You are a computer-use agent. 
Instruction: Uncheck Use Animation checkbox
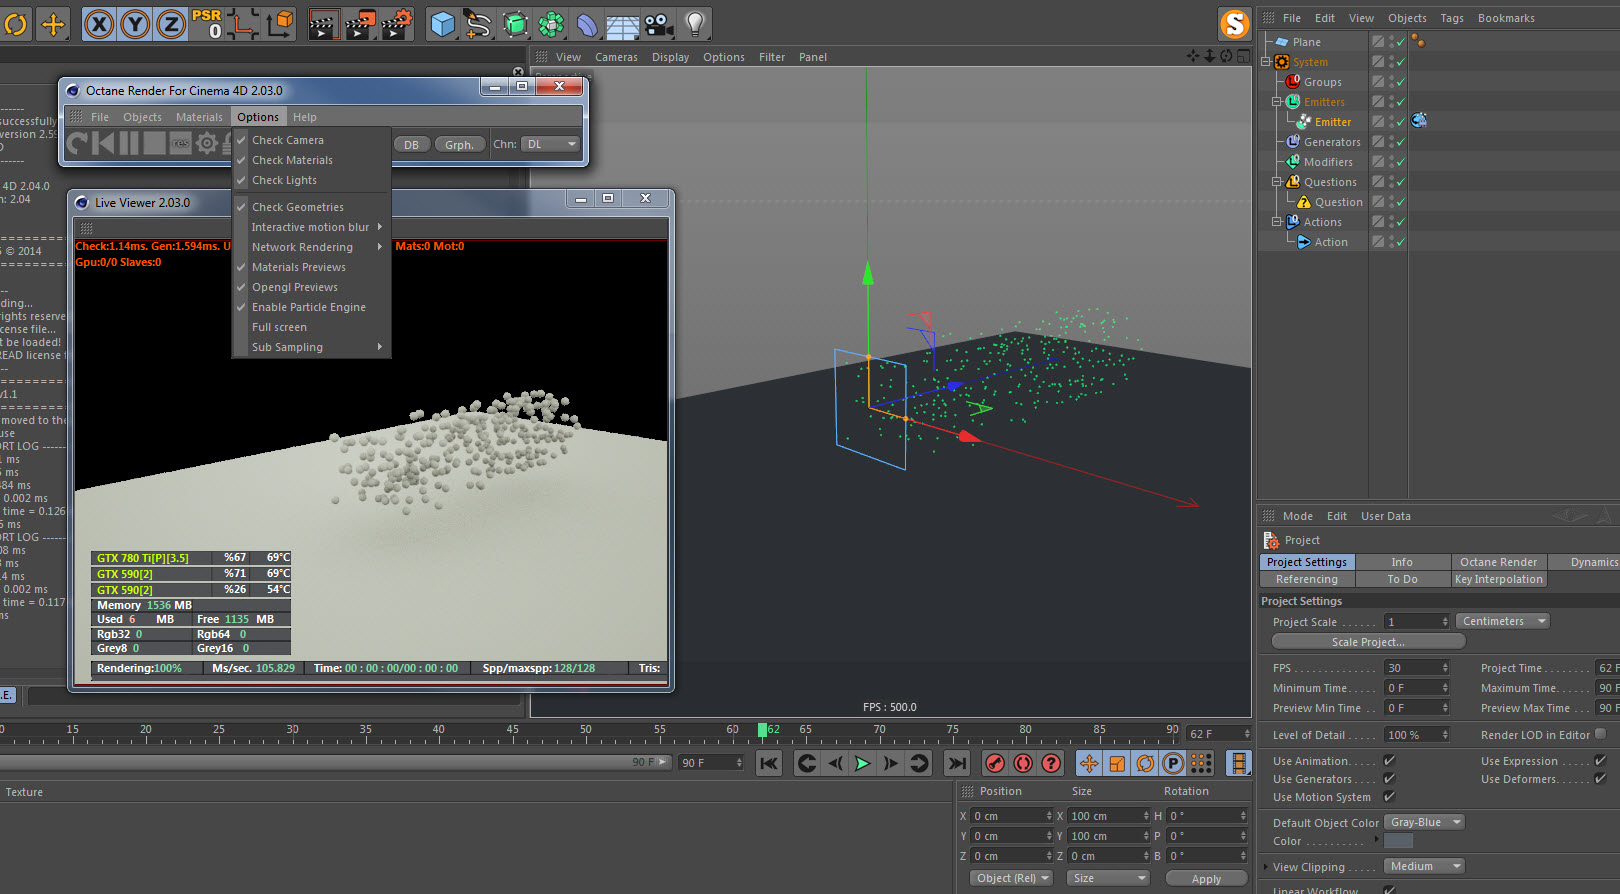point(1389,761)
